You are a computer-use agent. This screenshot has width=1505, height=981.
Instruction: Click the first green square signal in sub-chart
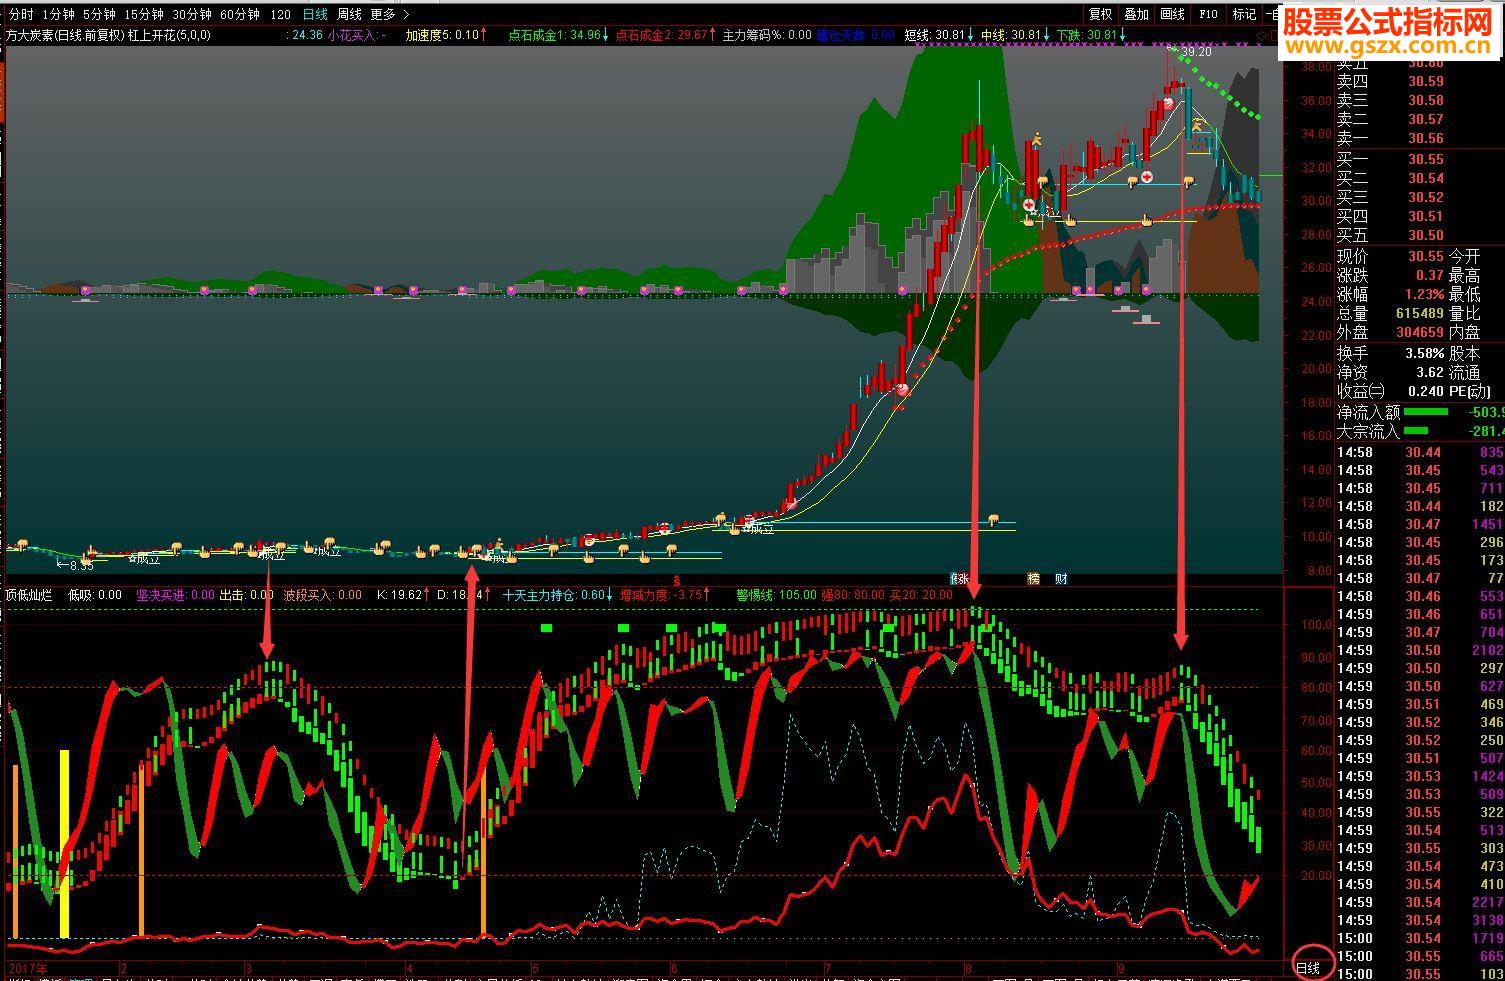tap(546, 628)
